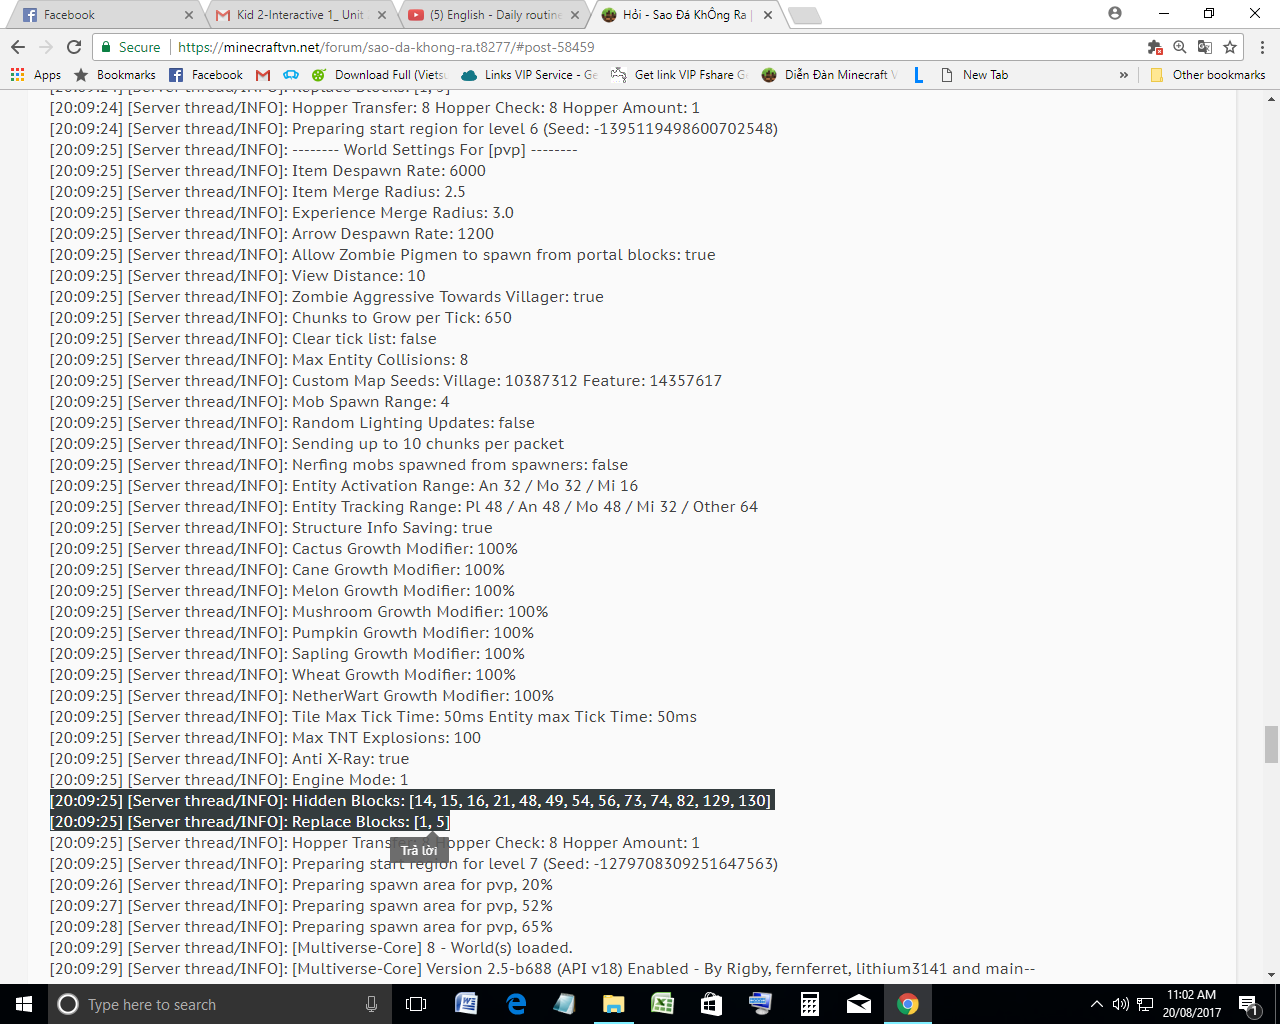The width and height of the screenshot is (1280, 1024).
Task: Open Microsoft Edge from taskbar
Action: pos(516,1004)
